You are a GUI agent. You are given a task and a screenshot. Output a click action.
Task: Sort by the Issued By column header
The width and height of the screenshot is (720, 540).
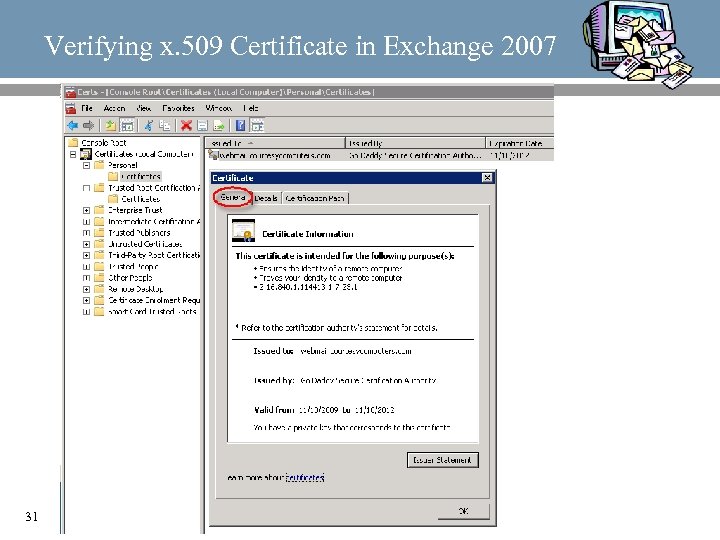[x=415, y=143]
